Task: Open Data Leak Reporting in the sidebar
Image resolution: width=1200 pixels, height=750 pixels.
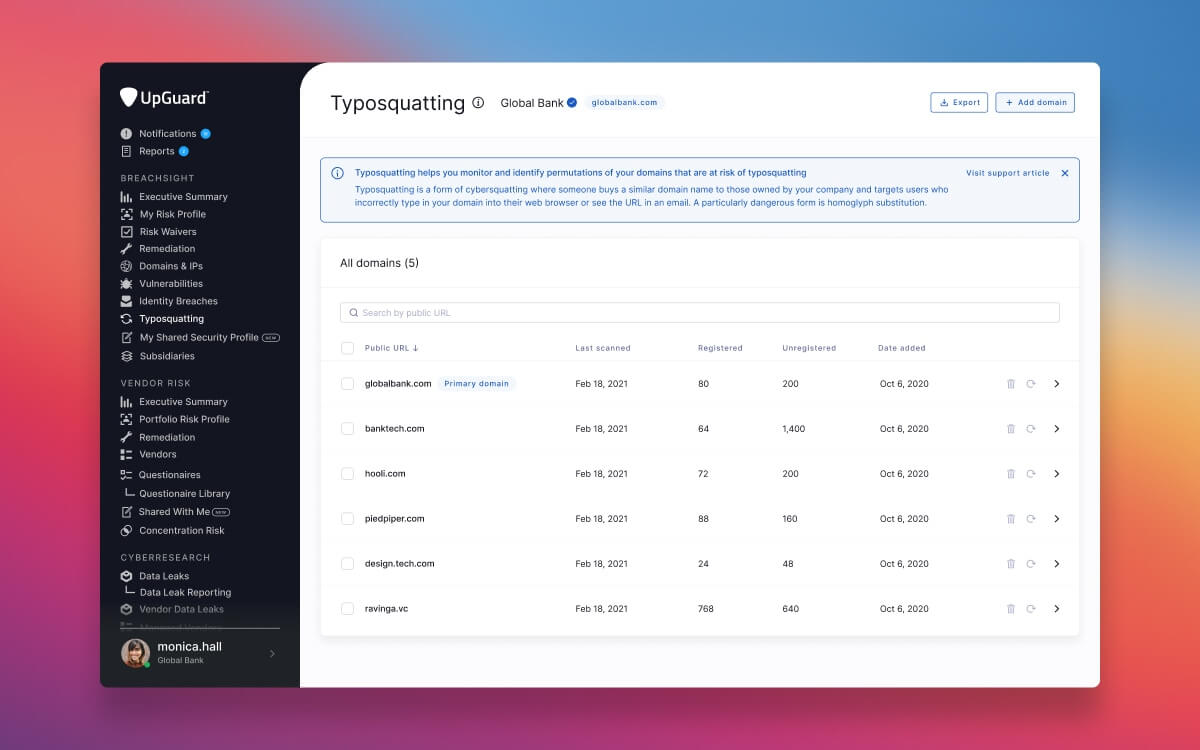Action: (185, 592)
